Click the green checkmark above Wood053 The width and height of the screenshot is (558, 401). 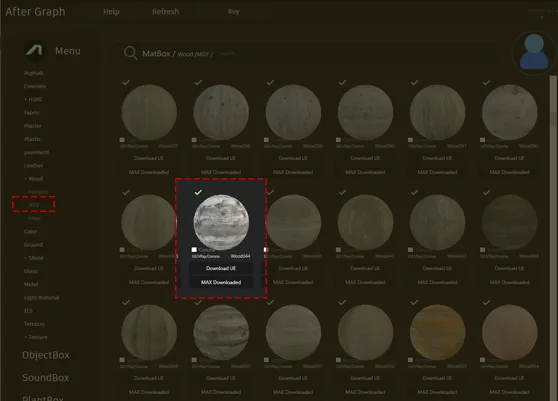pos(414,302)
